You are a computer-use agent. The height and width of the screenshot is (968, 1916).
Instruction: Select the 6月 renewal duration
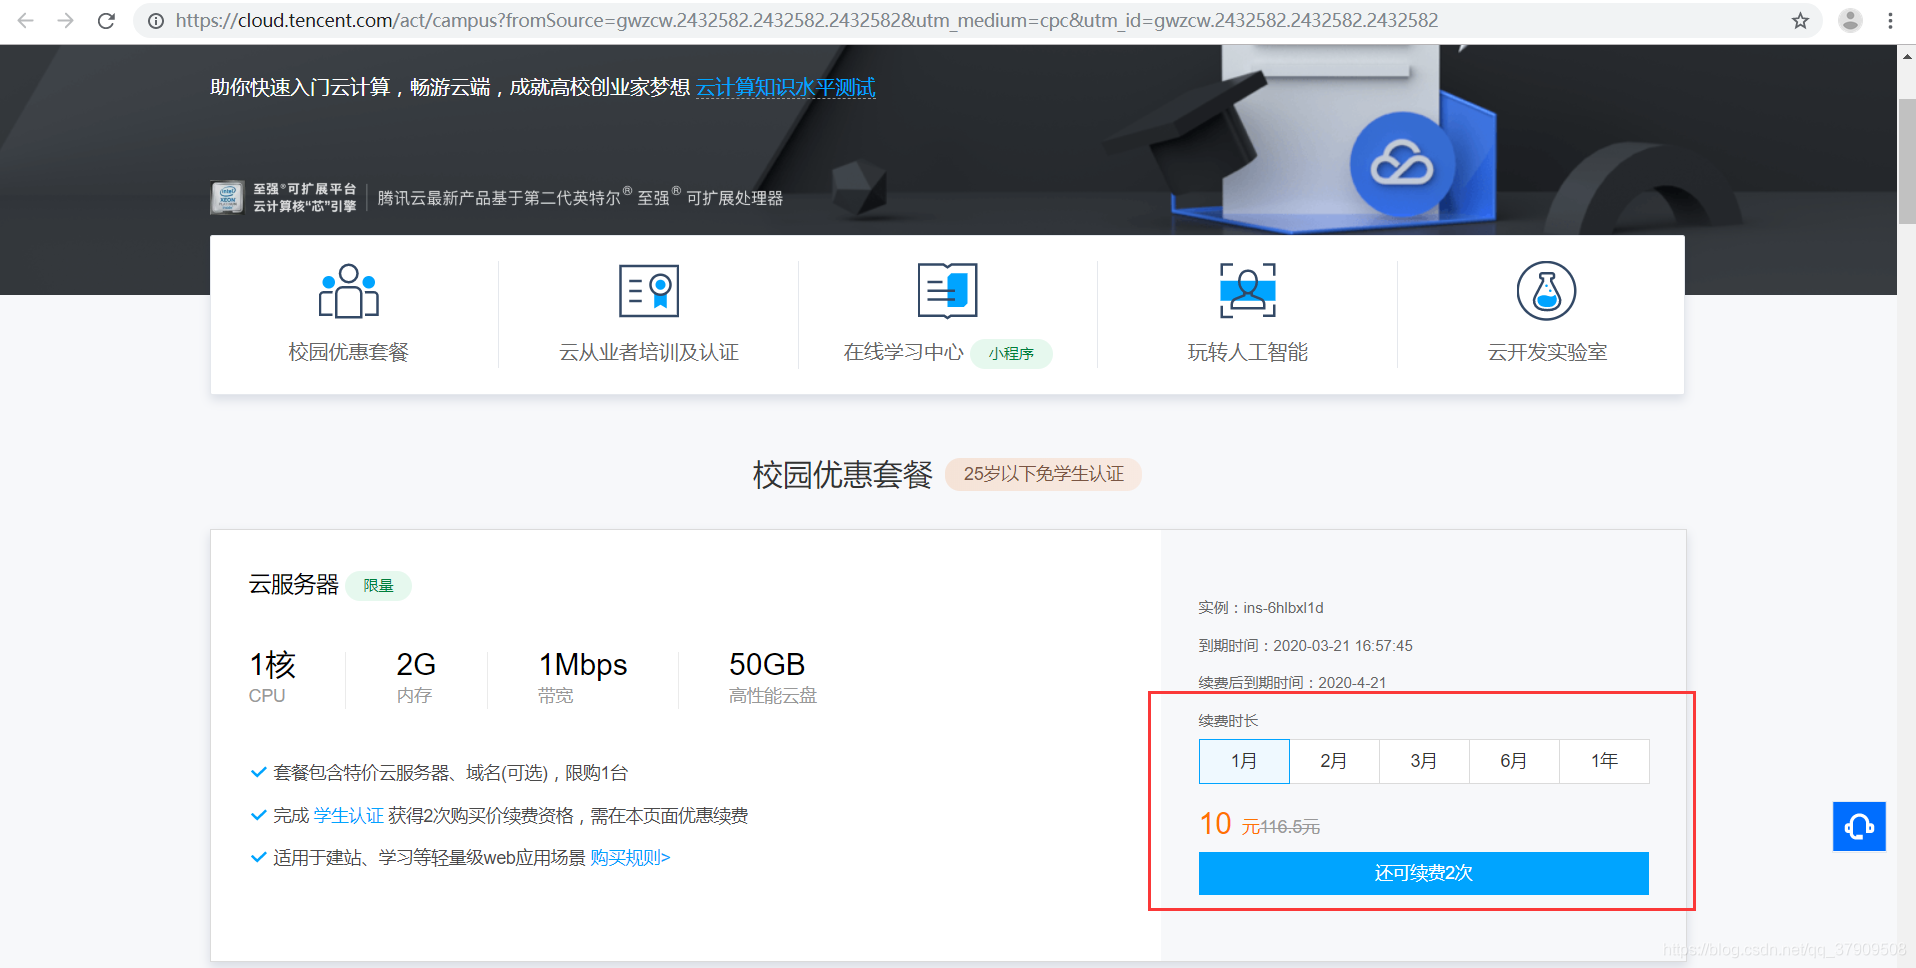click(1514, 761)
